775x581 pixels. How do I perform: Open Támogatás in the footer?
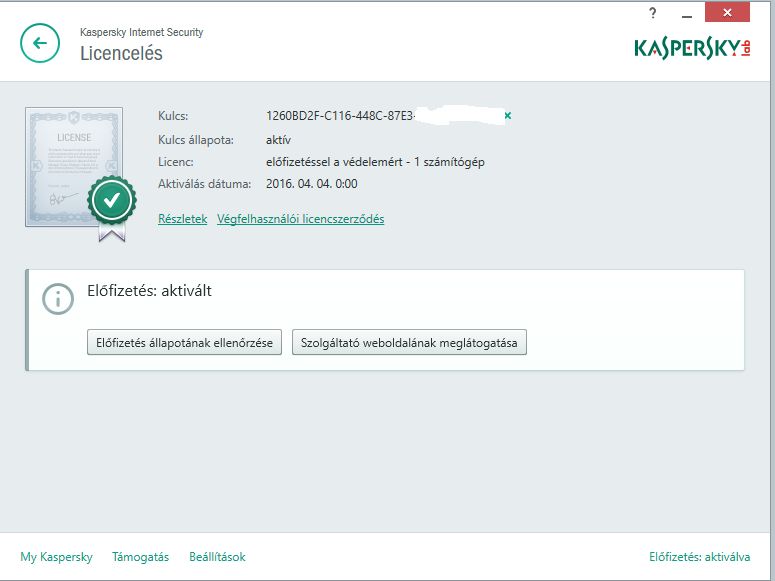140,557
